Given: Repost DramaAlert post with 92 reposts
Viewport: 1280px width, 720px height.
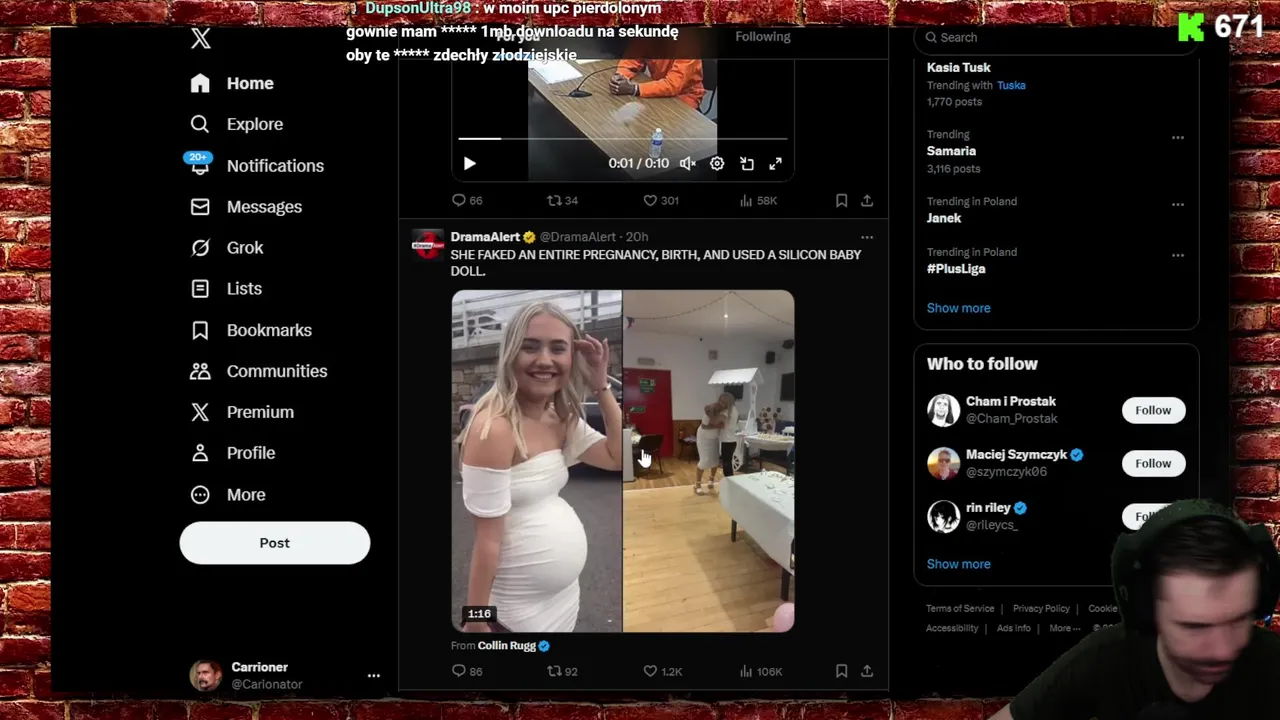Looking at the screenshot, I should click(x=562, y=671).
